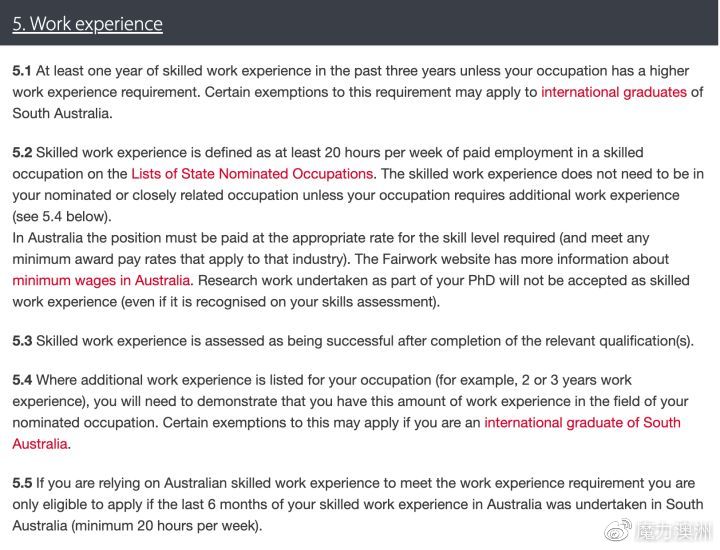720x550 pixels.
Task: Click the 'Australia.' link continuation in 5.4
Action: (x=40, y=443)
